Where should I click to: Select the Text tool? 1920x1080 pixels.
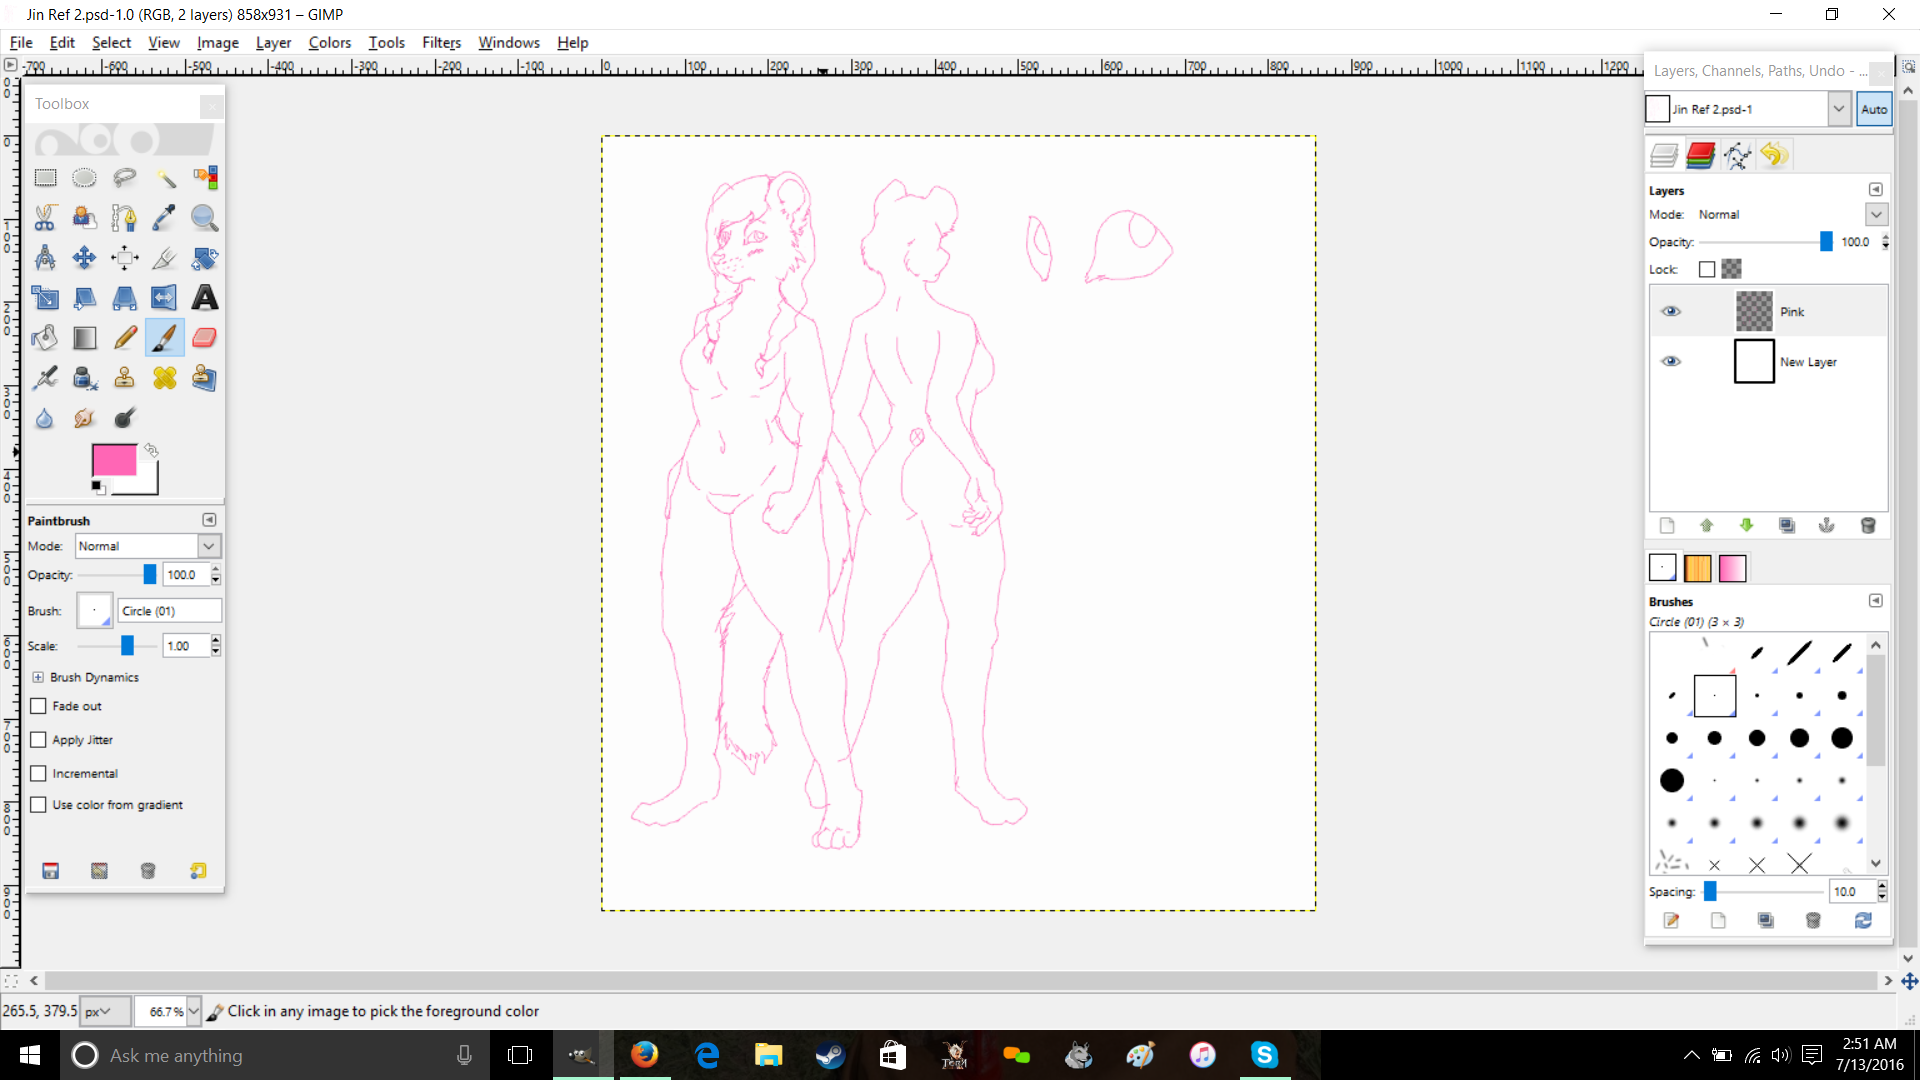click(x=204, y=297)
